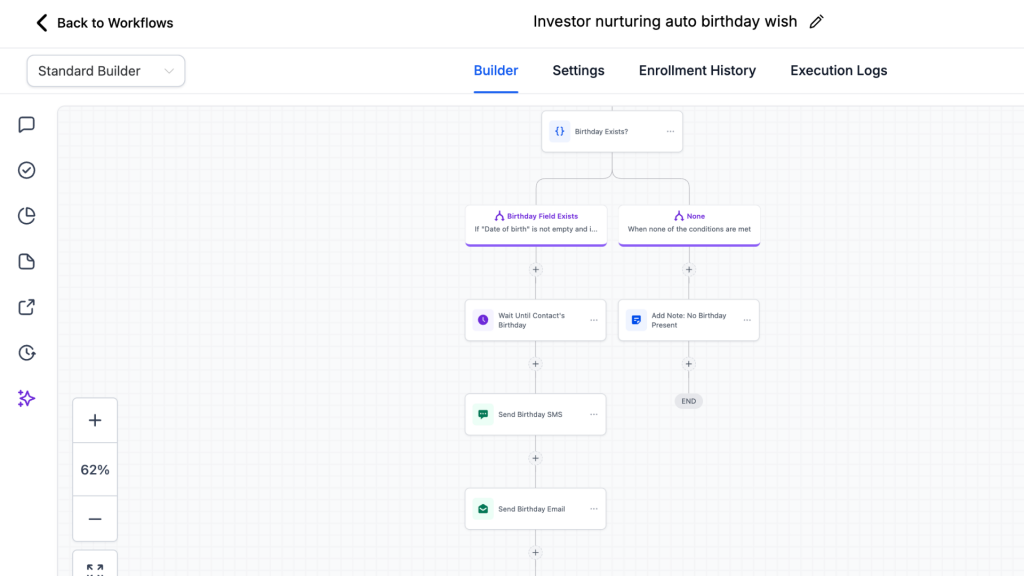
Task: Open options menu for Send Birthday SMS
Action: pyautogui.click(x=593, y=414)
